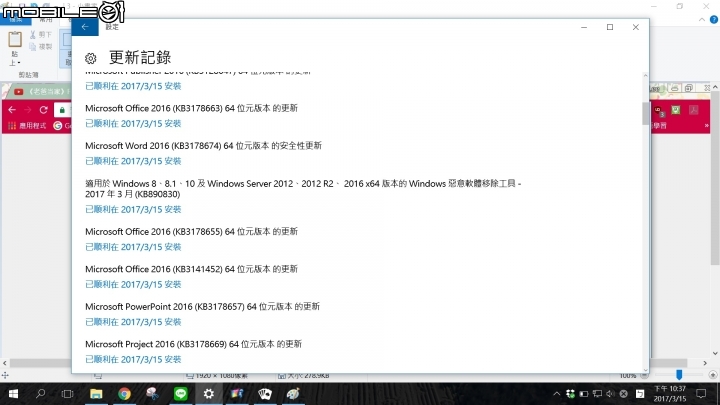Click the taskbar clock showing 10:37
Viewport: 720px width, 405px height.
(669, 394)
